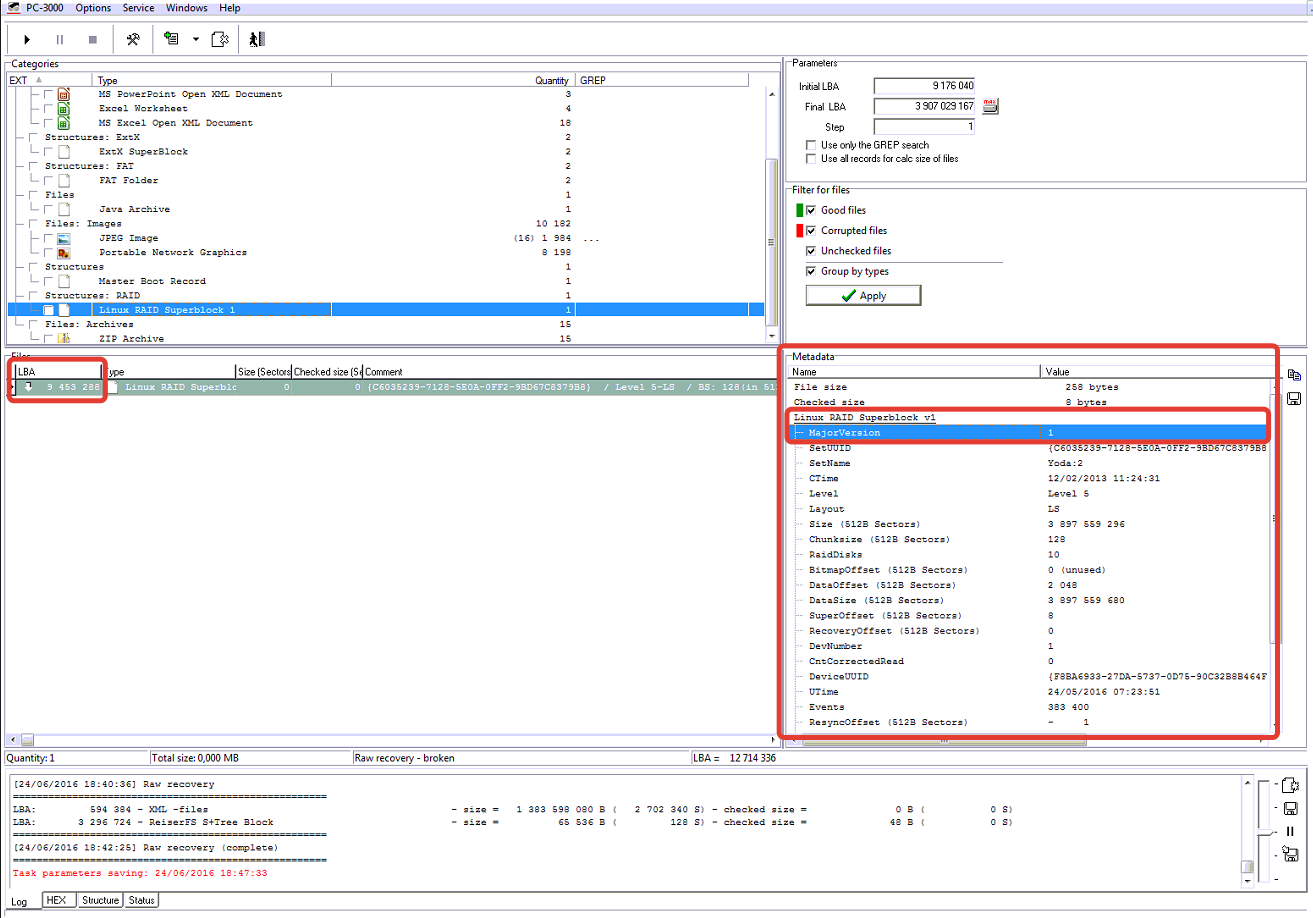Image resolution: width=1313 pixels, height=918 pixels.
Task: Switch to the Structure tab
Action: 101,900
